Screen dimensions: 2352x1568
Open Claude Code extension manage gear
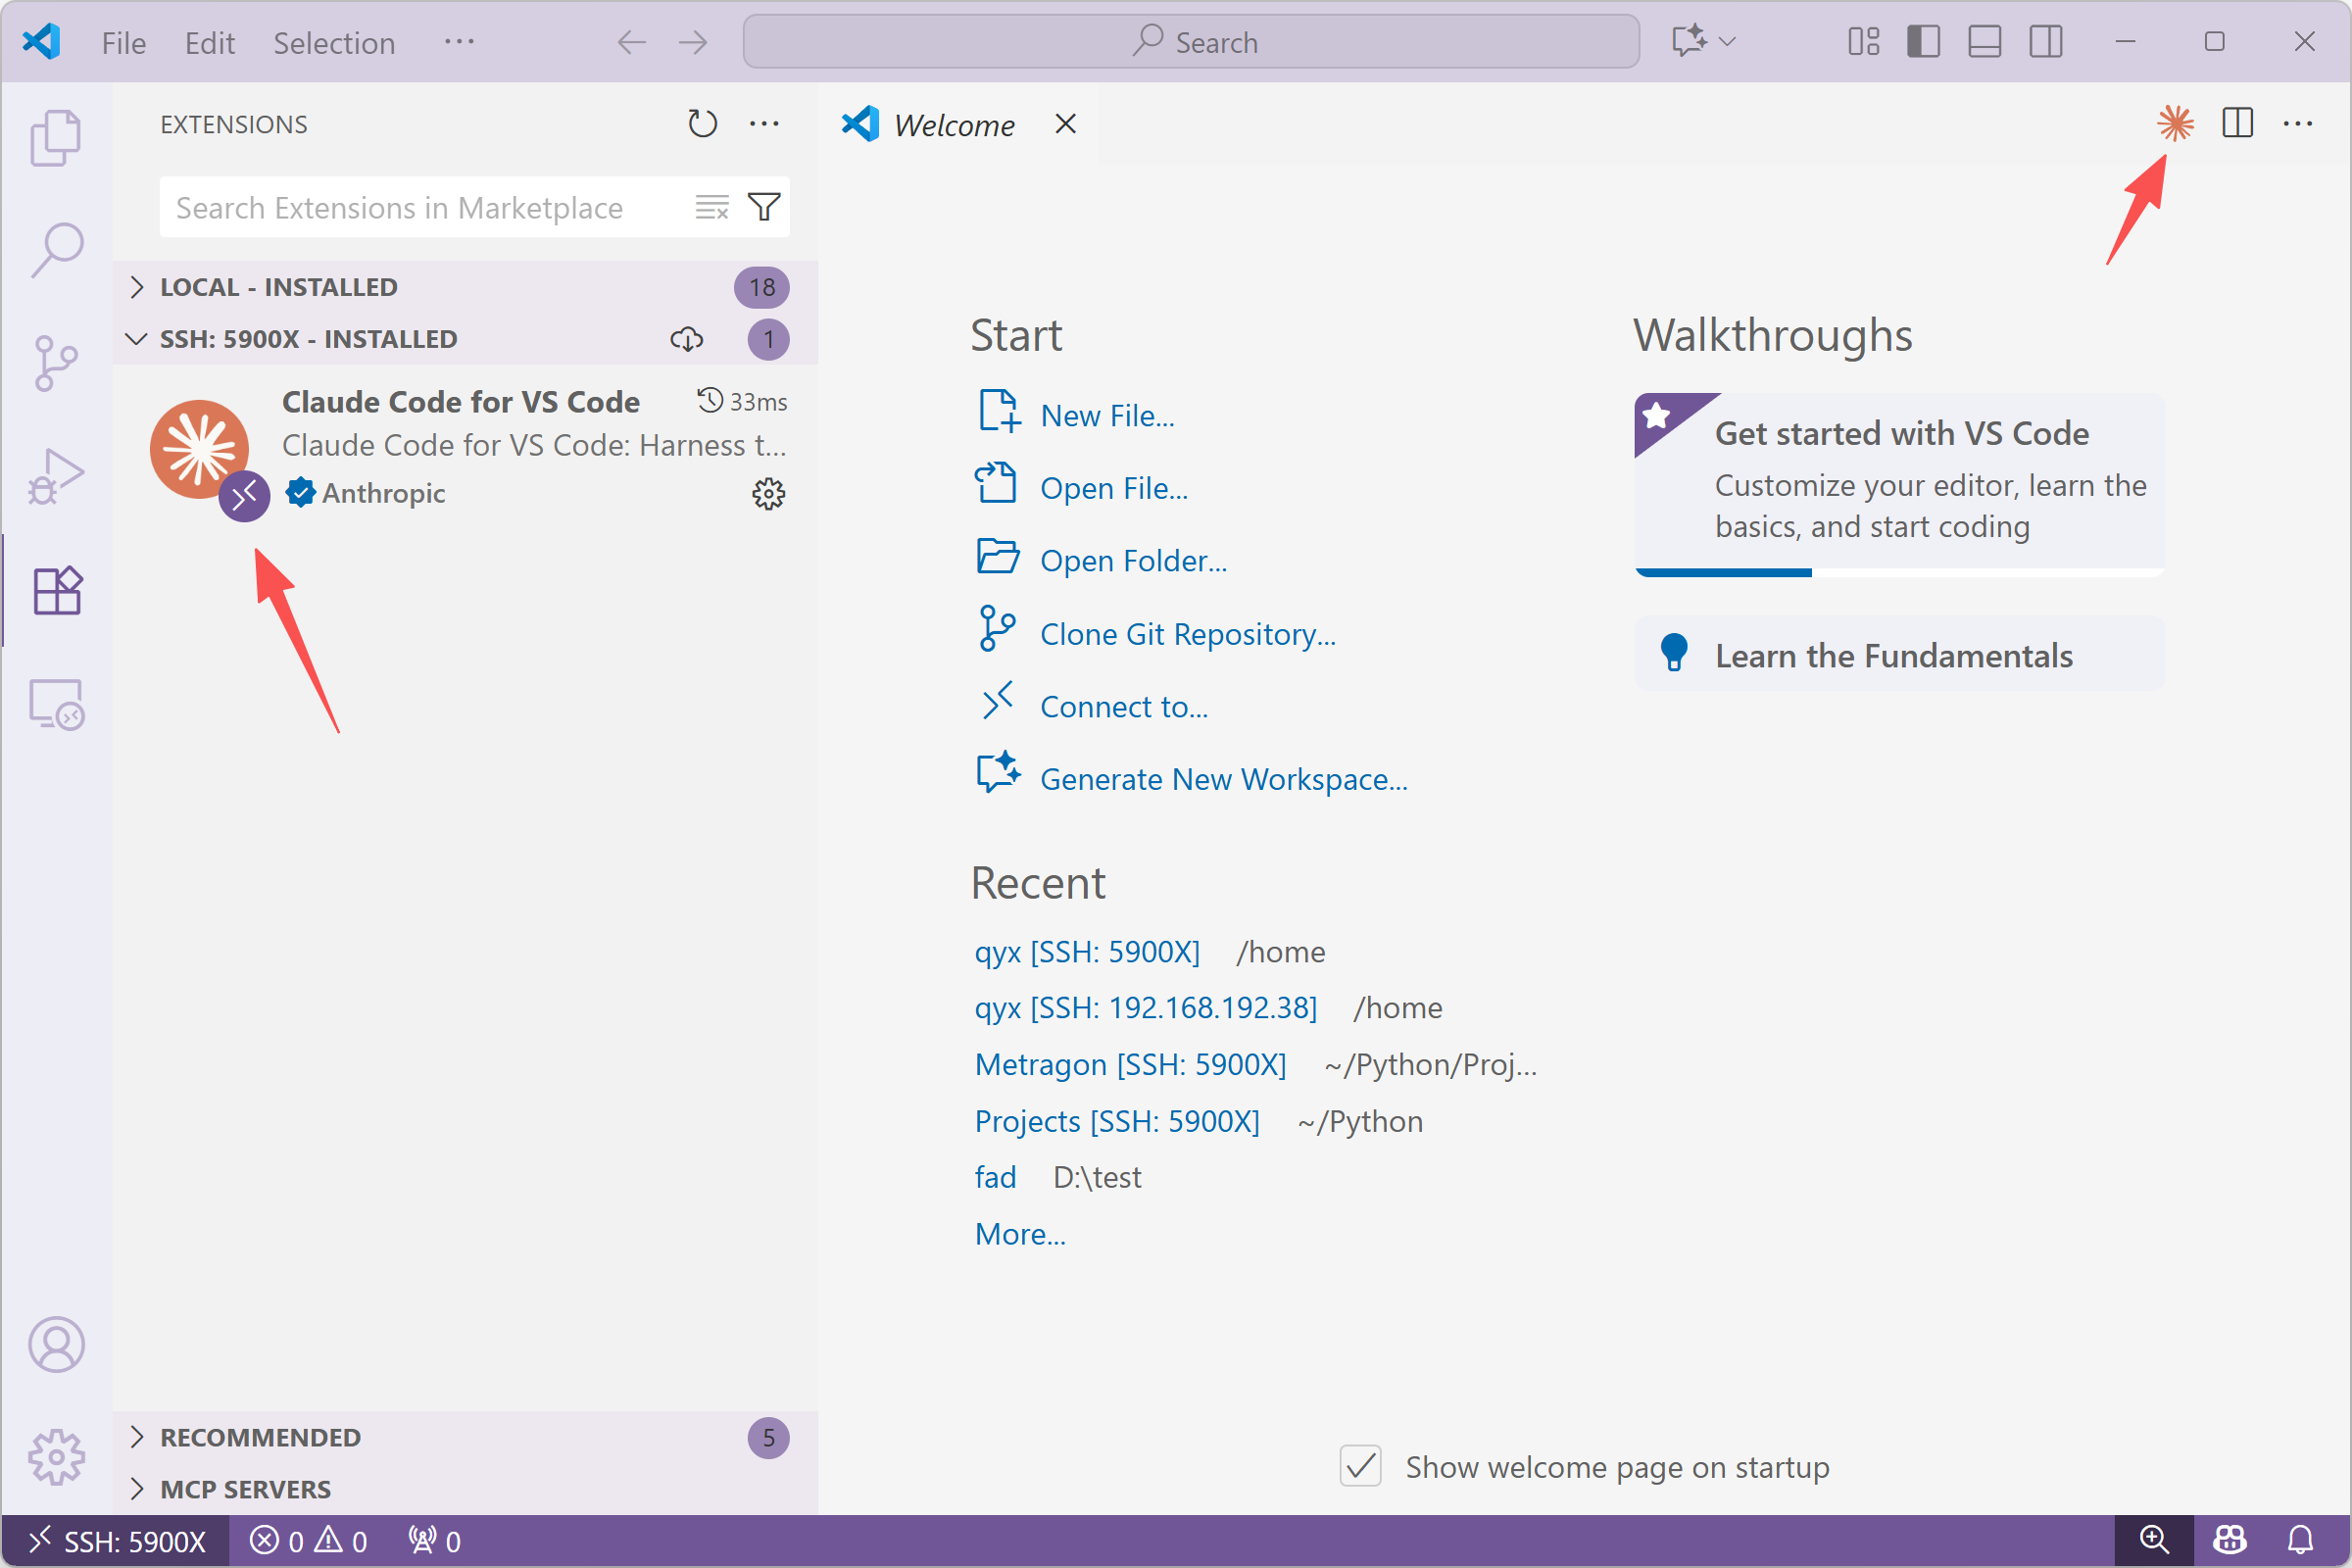coord(768,493)
